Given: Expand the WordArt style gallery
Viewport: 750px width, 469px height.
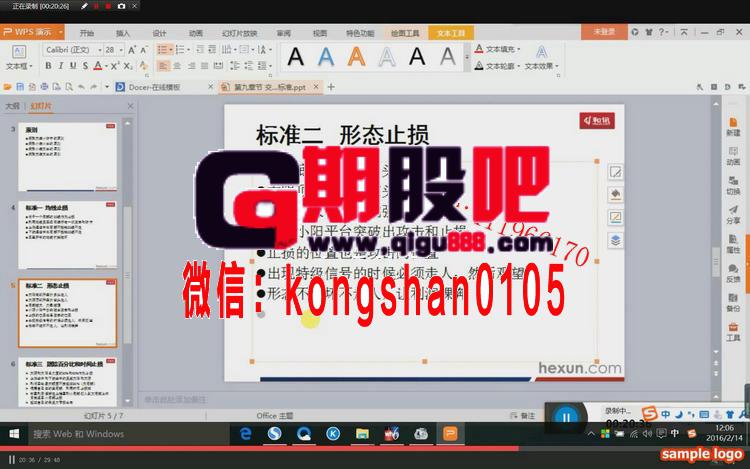Looking at the screenshot, I should (467, 57).
